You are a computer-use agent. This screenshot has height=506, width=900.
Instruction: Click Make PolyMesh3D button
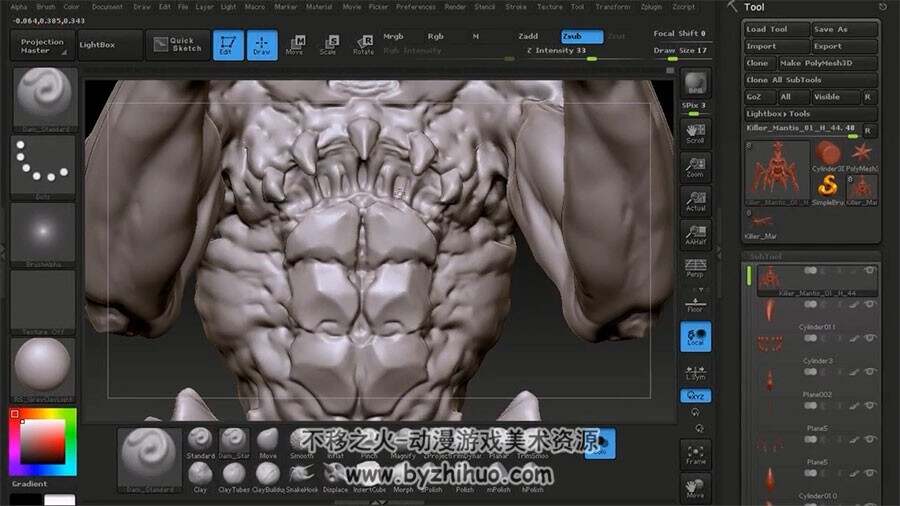point(827,63)
